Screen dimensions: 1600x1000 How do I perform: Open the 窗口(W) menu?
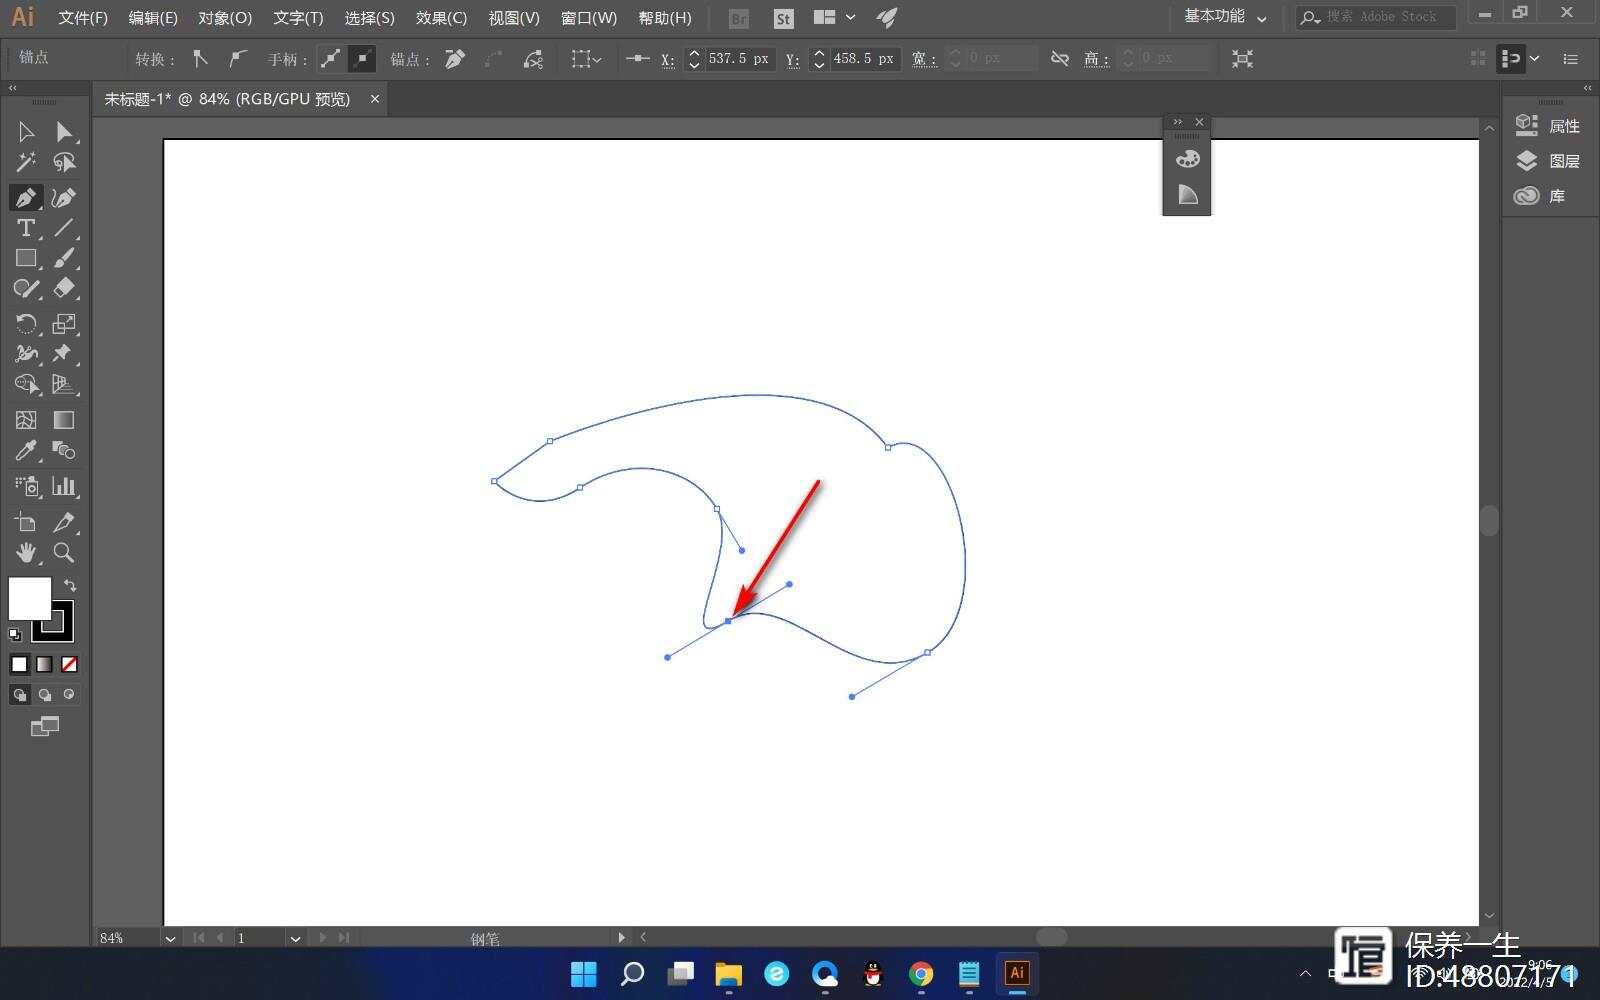589,18
